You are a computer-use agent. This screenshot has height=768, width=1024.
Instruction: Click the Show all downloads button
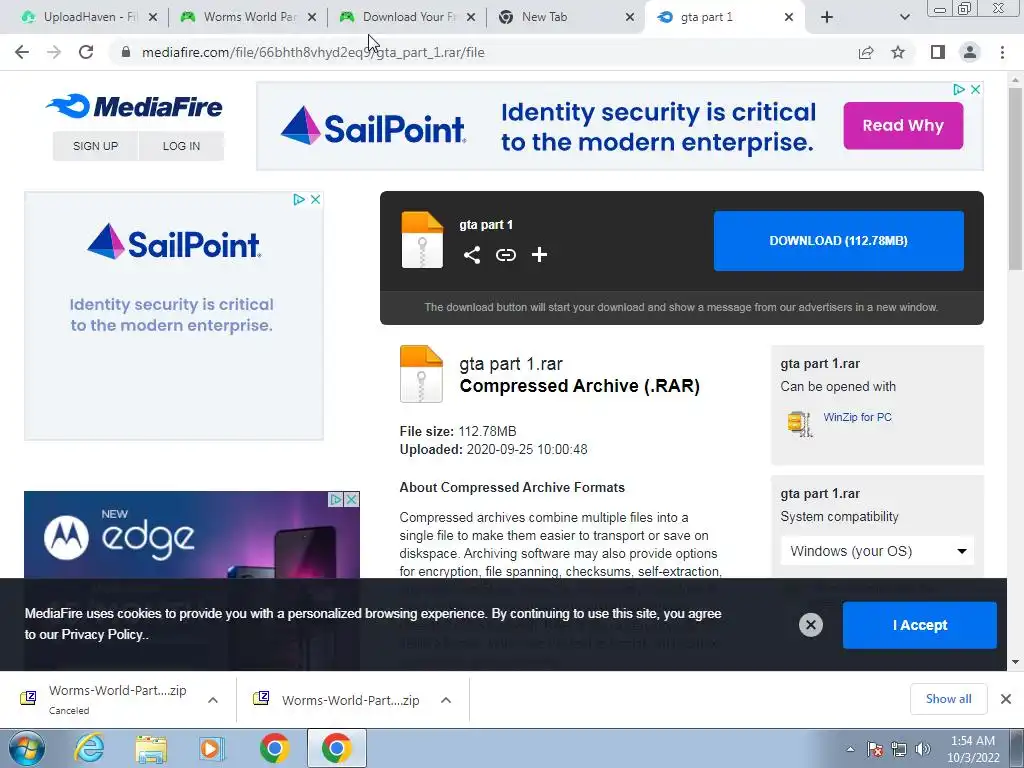click(x=948, y=699)
